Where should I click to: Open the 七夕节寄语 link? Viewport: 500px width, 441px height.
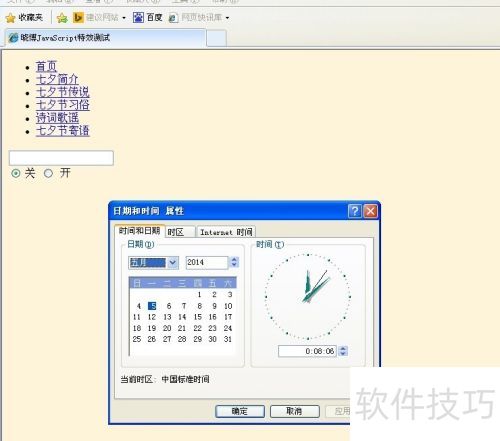pos(63,130)
